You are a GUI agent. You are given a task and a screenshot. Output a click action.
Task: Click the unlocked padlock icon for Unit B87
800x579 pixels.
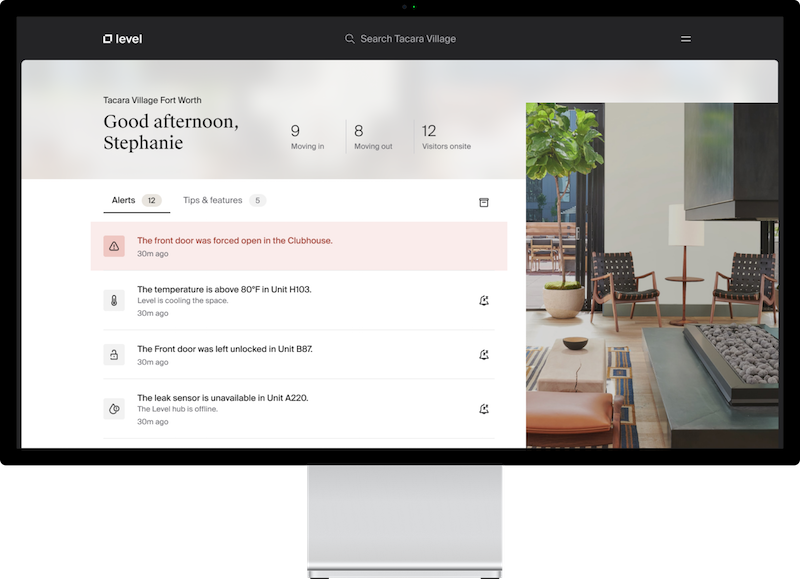[114, 355]
